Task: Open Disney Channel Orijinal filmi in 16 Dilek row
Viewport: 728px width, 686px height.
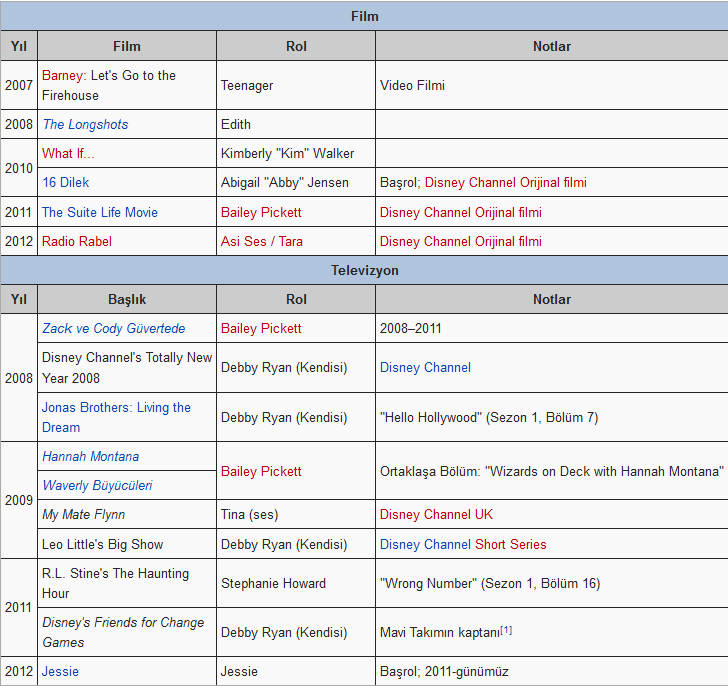Action: click(x=505, y=183)
